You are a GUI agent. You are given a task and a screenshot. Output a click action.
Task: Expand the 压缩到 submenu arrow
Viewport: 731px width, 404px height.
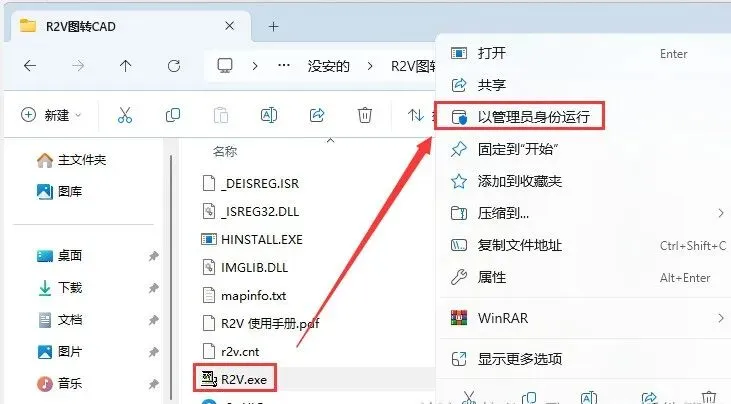pyautogui.click(x=721, y=213)
